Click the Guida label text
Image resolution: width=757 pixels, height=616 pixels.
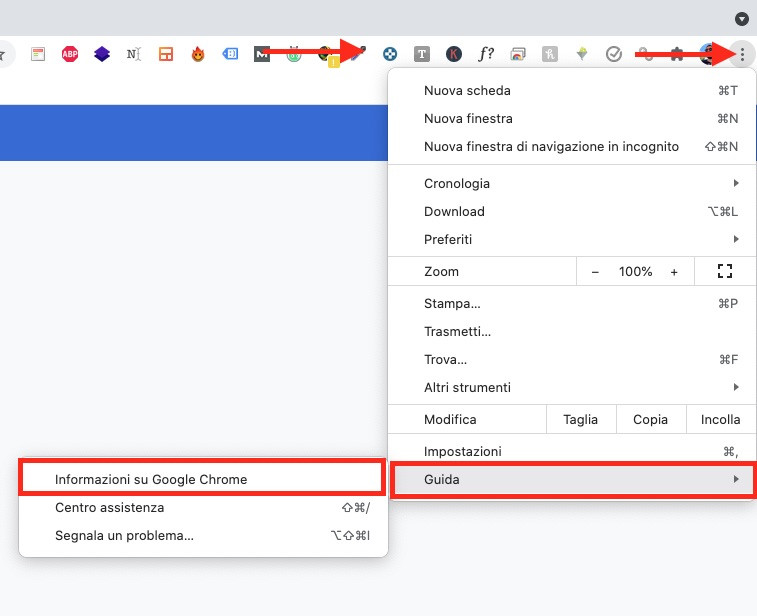442,479
